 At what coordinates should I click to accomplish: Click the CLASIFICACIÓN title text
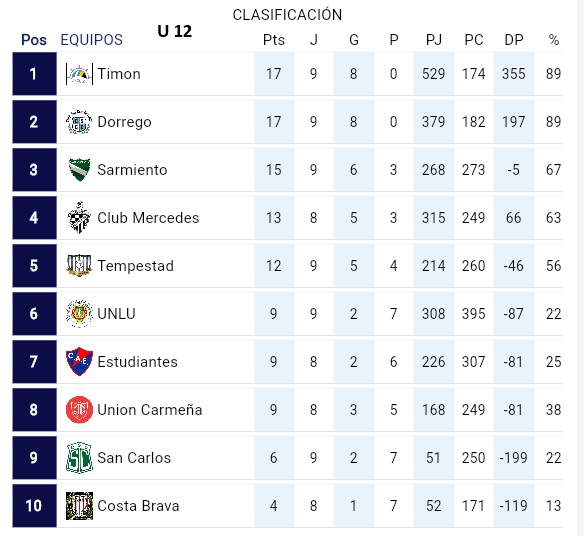pos(287,15)
